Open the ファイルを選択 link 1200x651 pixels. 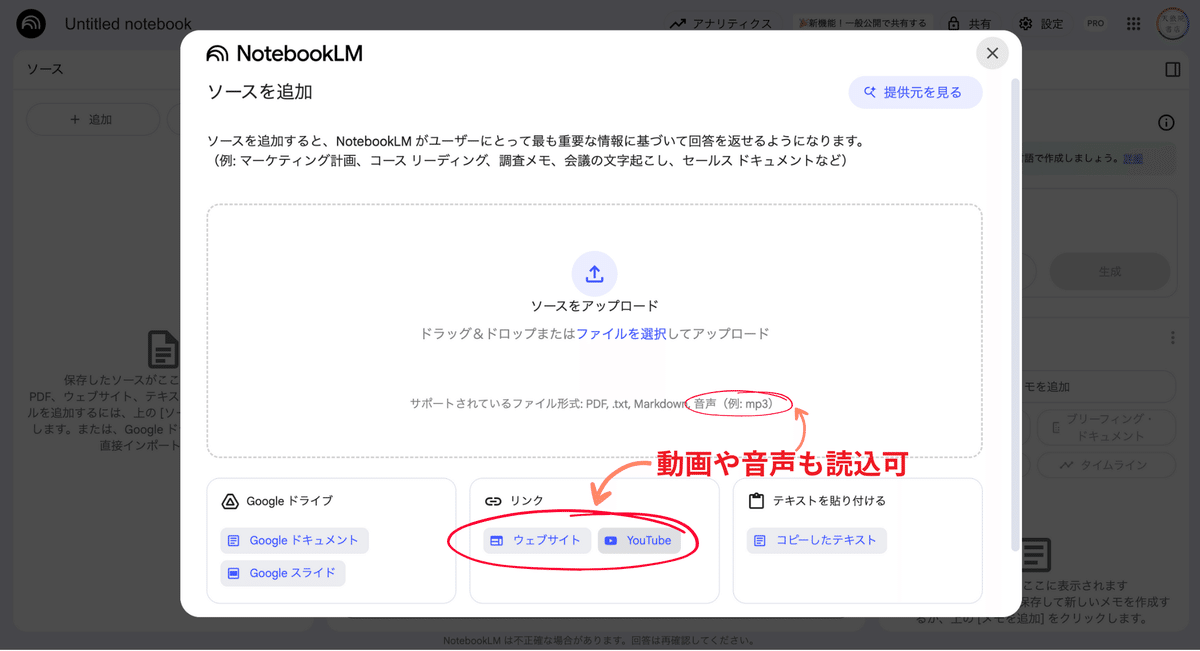pos(621,334)
